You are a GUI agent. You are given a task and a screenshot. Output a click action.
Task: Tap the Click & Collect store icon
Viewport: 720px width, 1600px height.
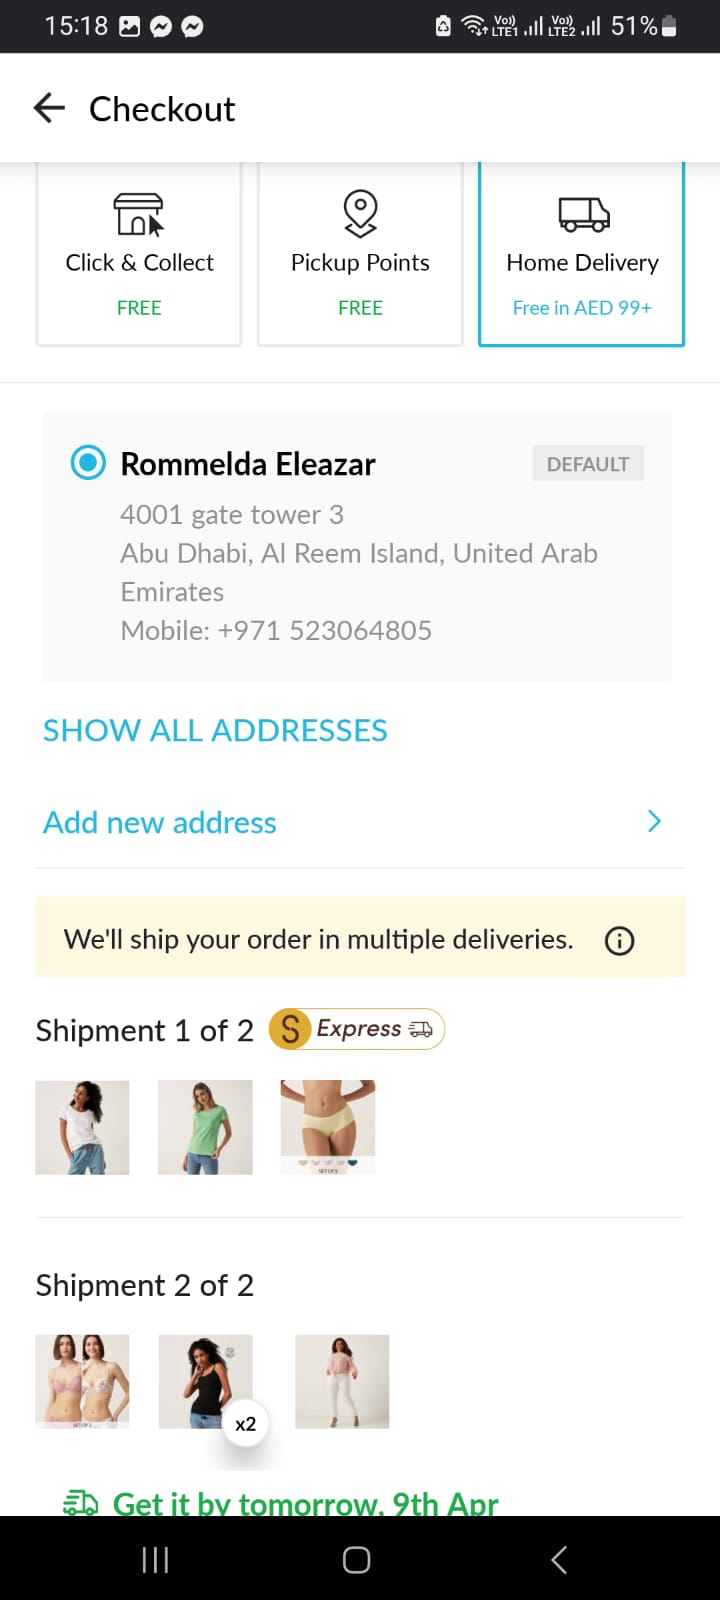[139, 214]
